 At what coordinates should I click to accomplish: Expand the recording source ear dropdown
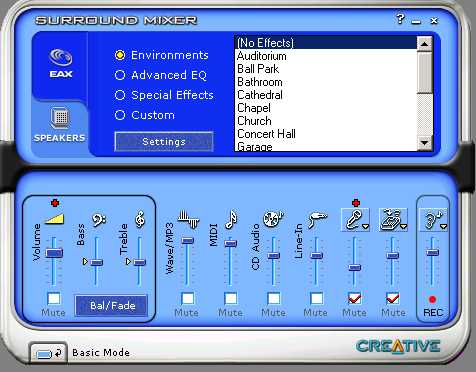[443, 227]
